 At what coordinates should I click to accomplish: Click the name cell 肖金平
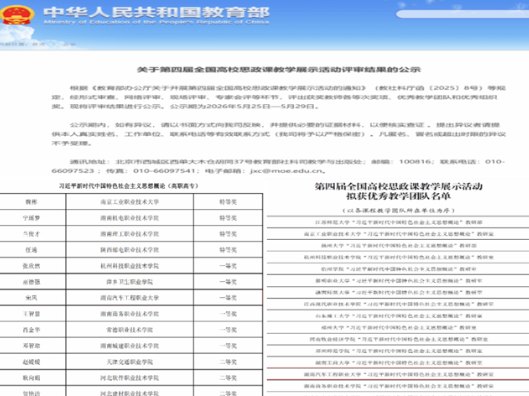(32, 330)
